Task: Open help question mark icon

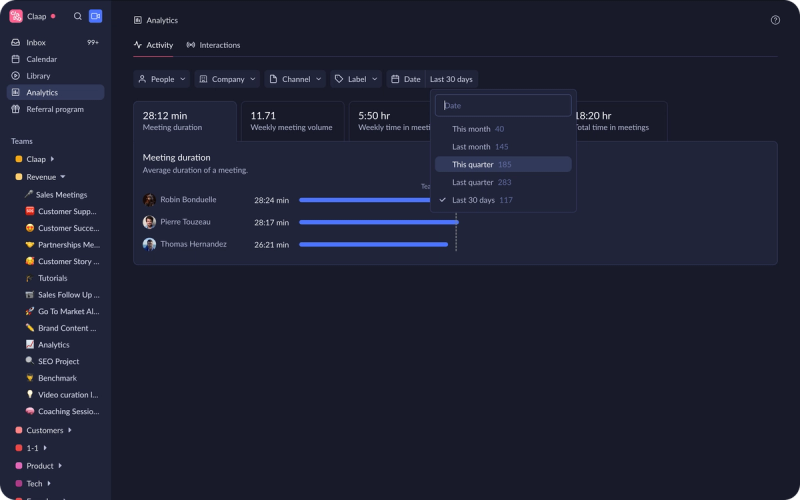Action: click(x=775, y=20)
